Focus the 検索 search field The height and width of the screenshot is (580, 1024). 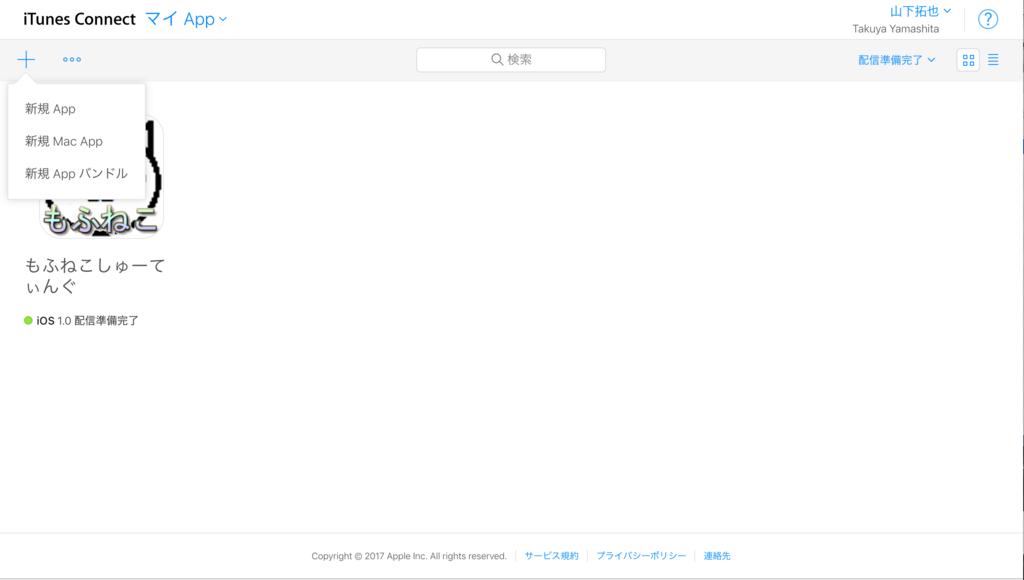tap(511, 60)
